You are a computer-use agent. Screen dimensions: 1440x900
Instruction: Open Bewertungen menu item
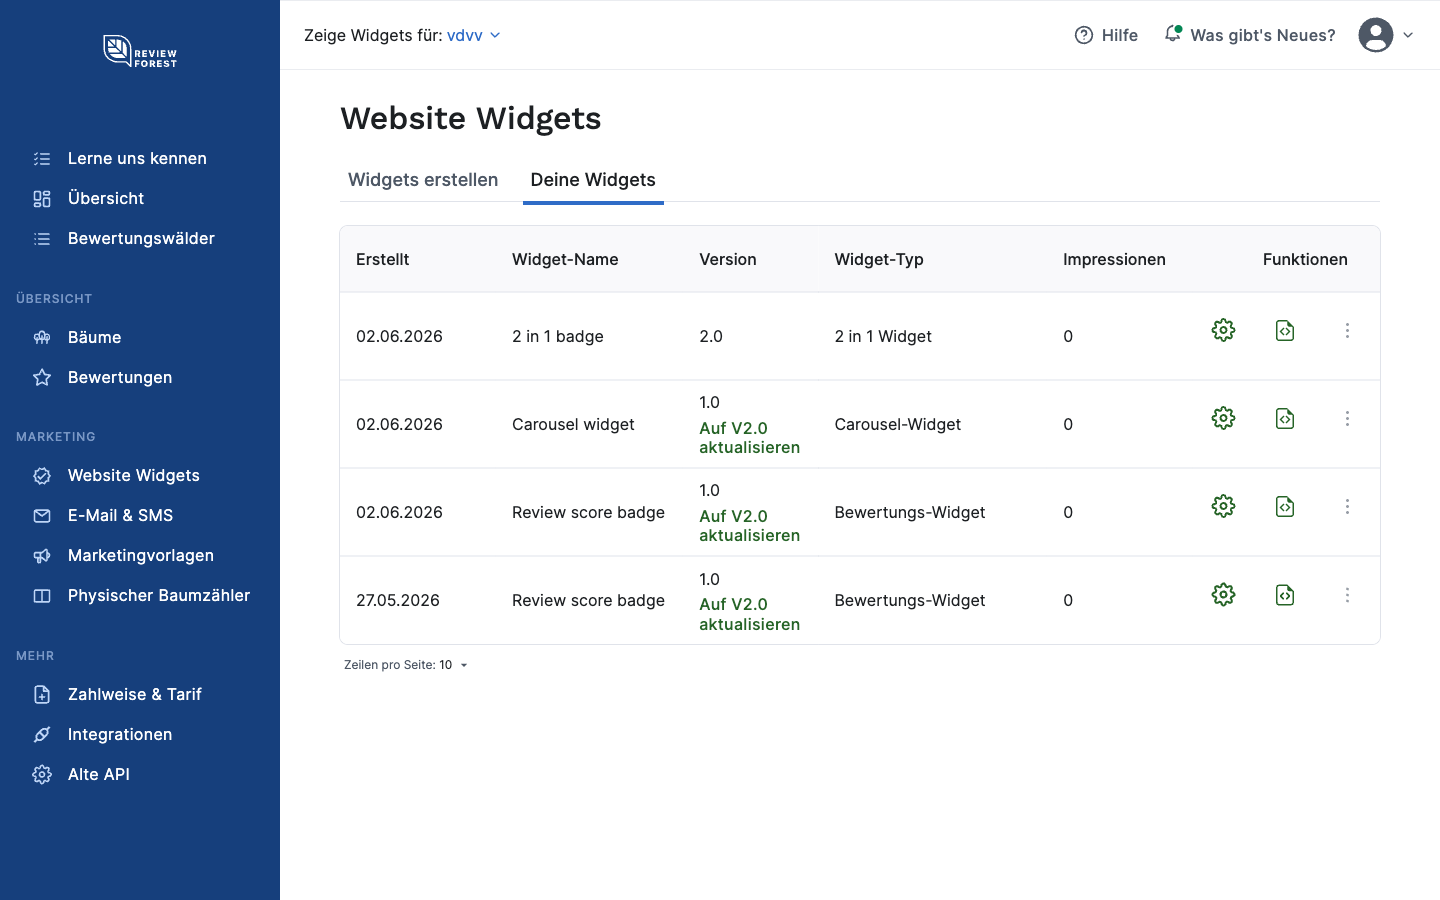point(120,378)
